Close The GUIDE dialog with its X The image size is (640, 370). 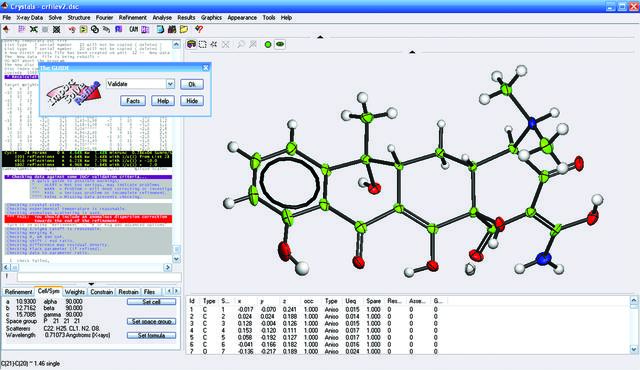click(x=206, y=68)
